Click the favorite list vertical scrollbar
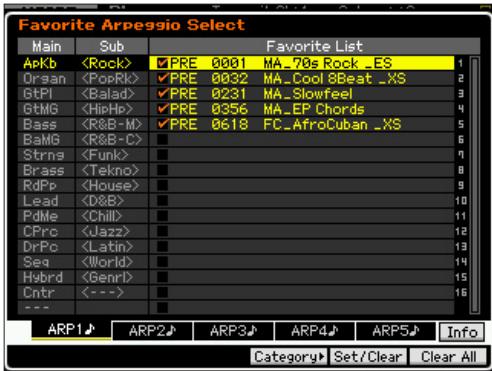Viewport: 492px width, 371px height. point(475,185)
